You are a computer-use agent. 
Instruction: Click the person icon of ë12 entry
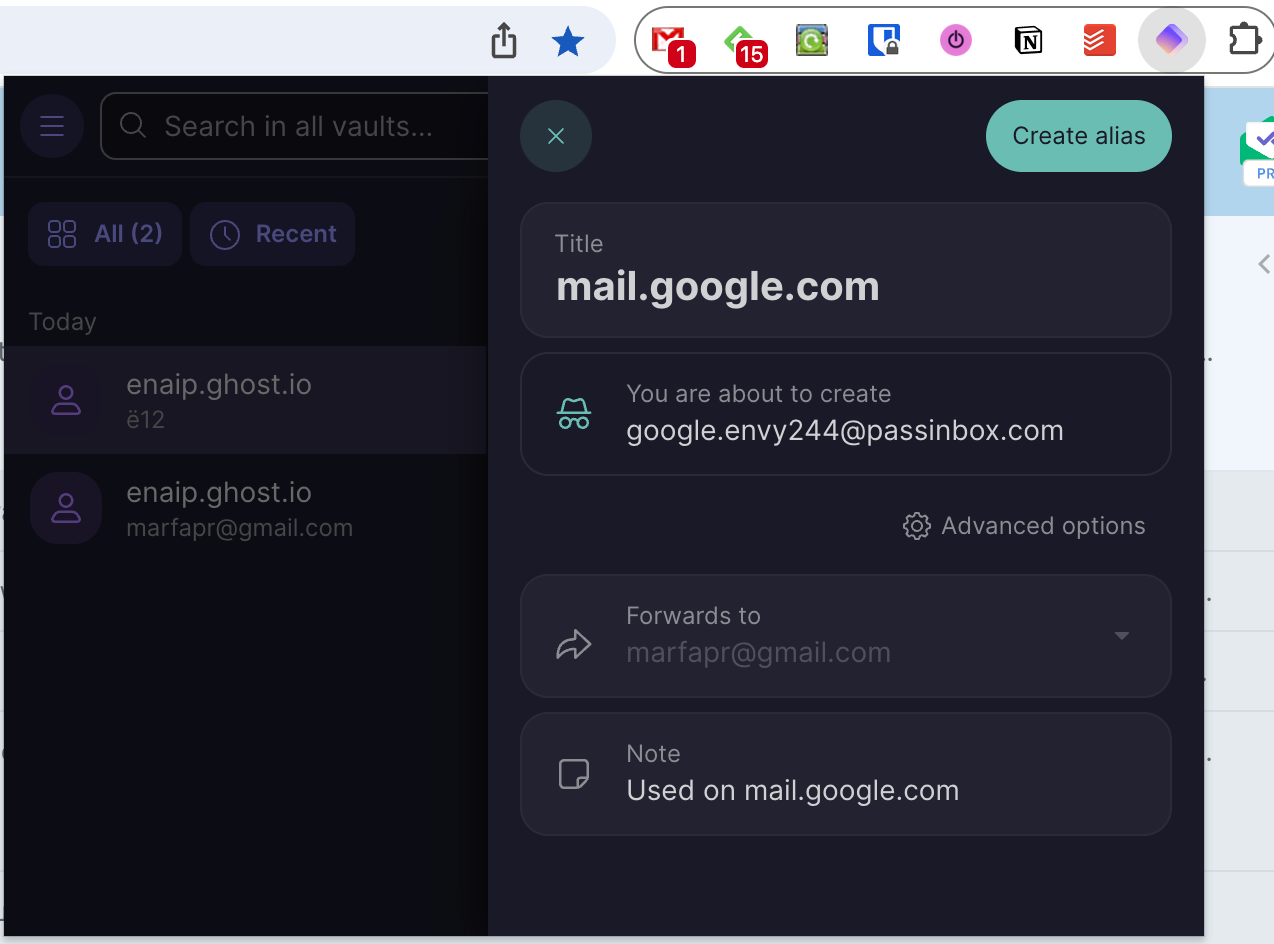pos(66,400)
